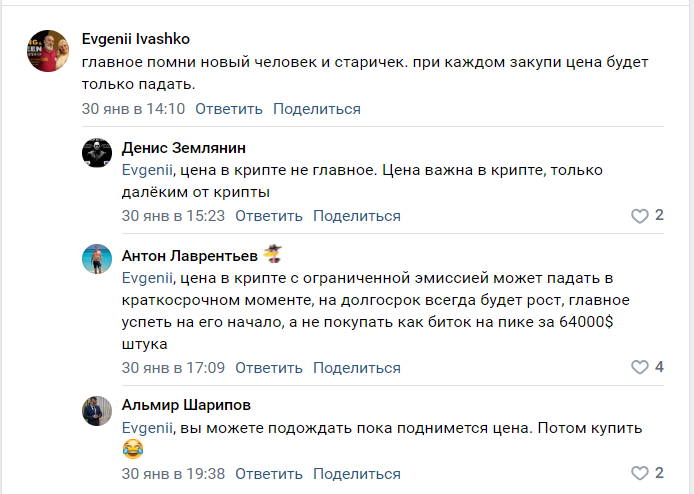Like Альмир Шарипов's comment with heart icon
The width and height of the screenshot is (694, 494).
click(640, 474)
